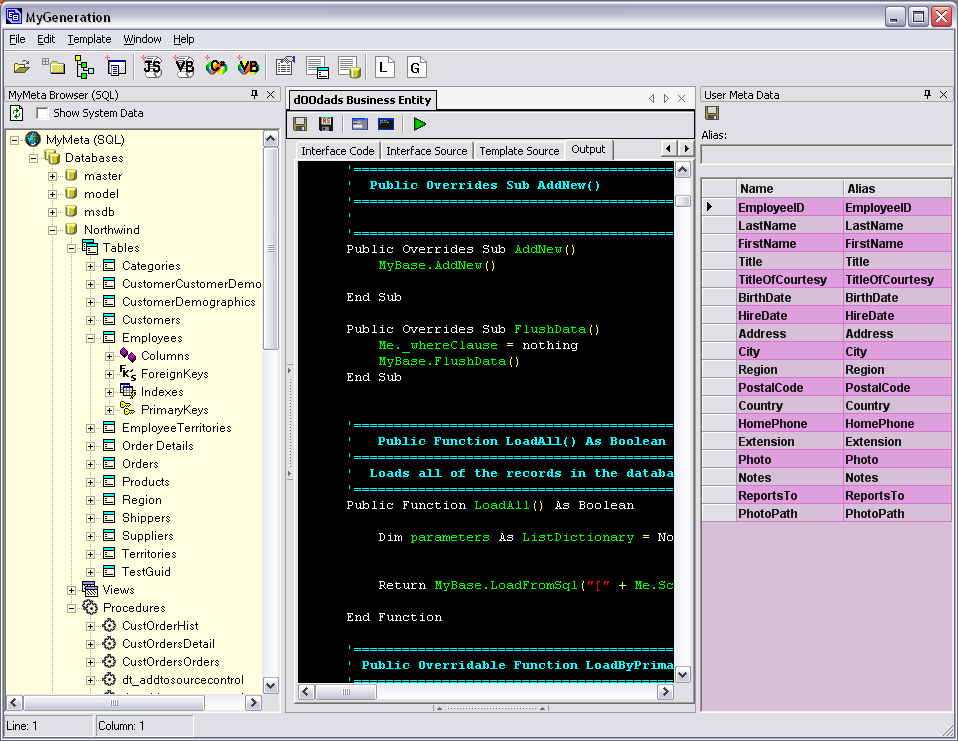
Task: Click the PostalCode name cell
Action: click(x=789, y=388)
